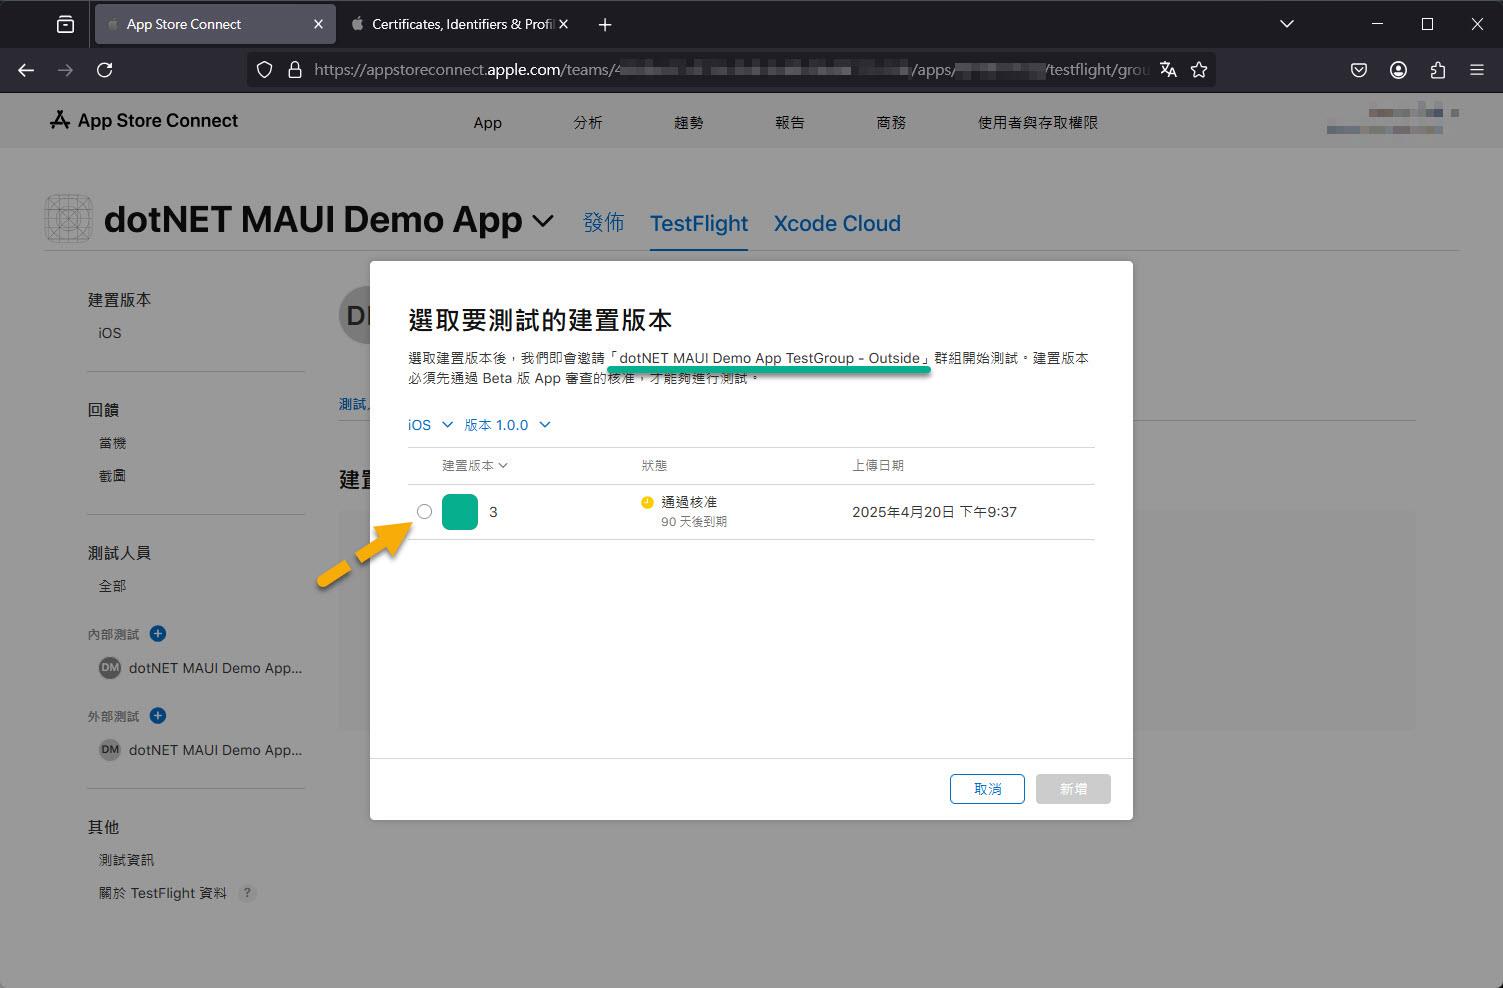
Task: Switch to the Xcode Cloud tab
Action: click(837, 223)
